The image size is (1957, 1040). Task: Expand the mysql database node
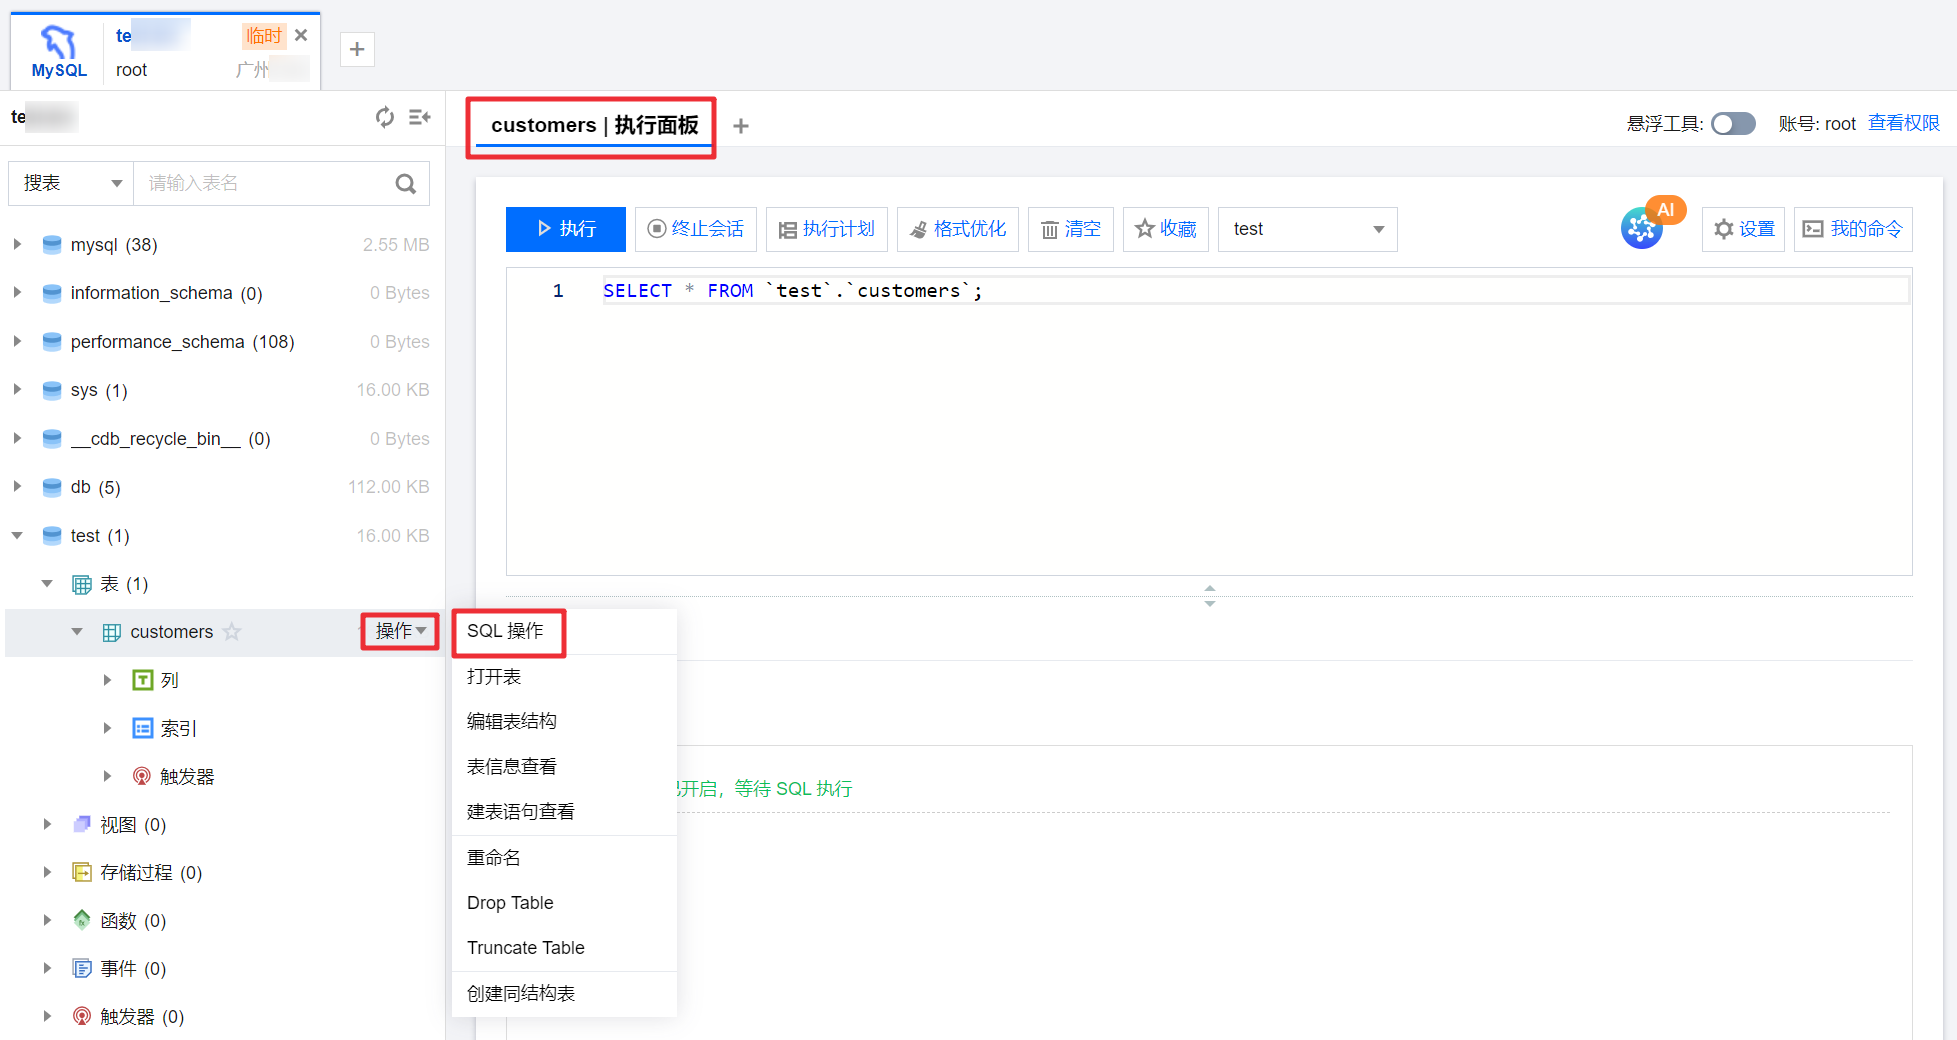[x=17, y=245]
